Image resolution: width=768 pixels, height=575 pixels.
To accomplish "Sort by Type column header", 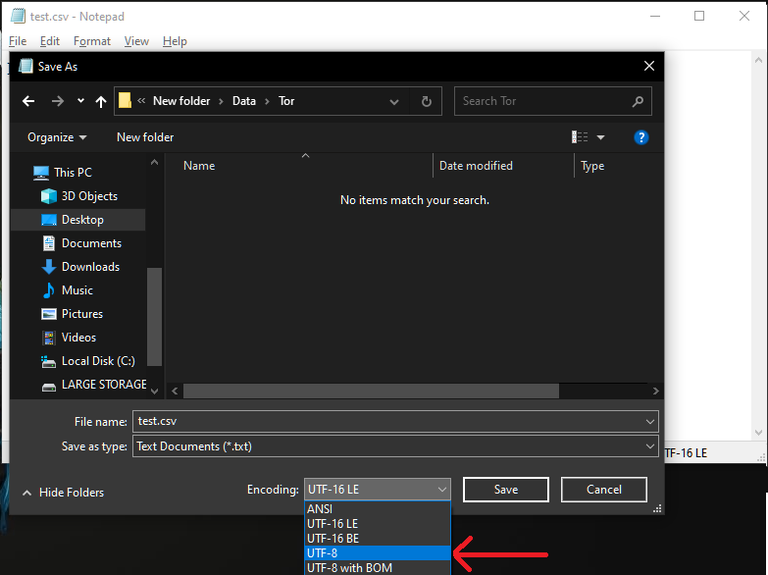I will point(592,166).
